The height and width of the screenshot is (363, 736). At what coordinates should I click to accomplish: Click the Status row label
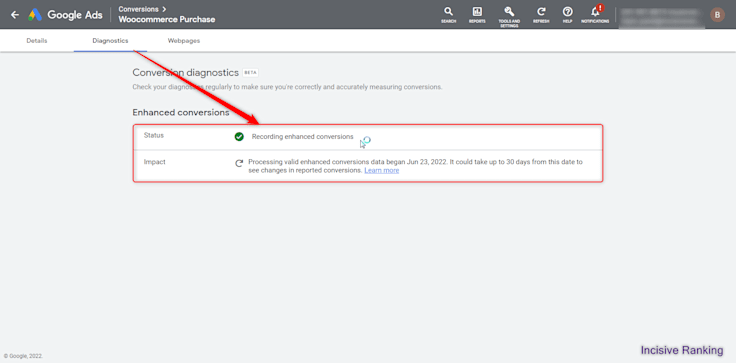pos(153,135)
